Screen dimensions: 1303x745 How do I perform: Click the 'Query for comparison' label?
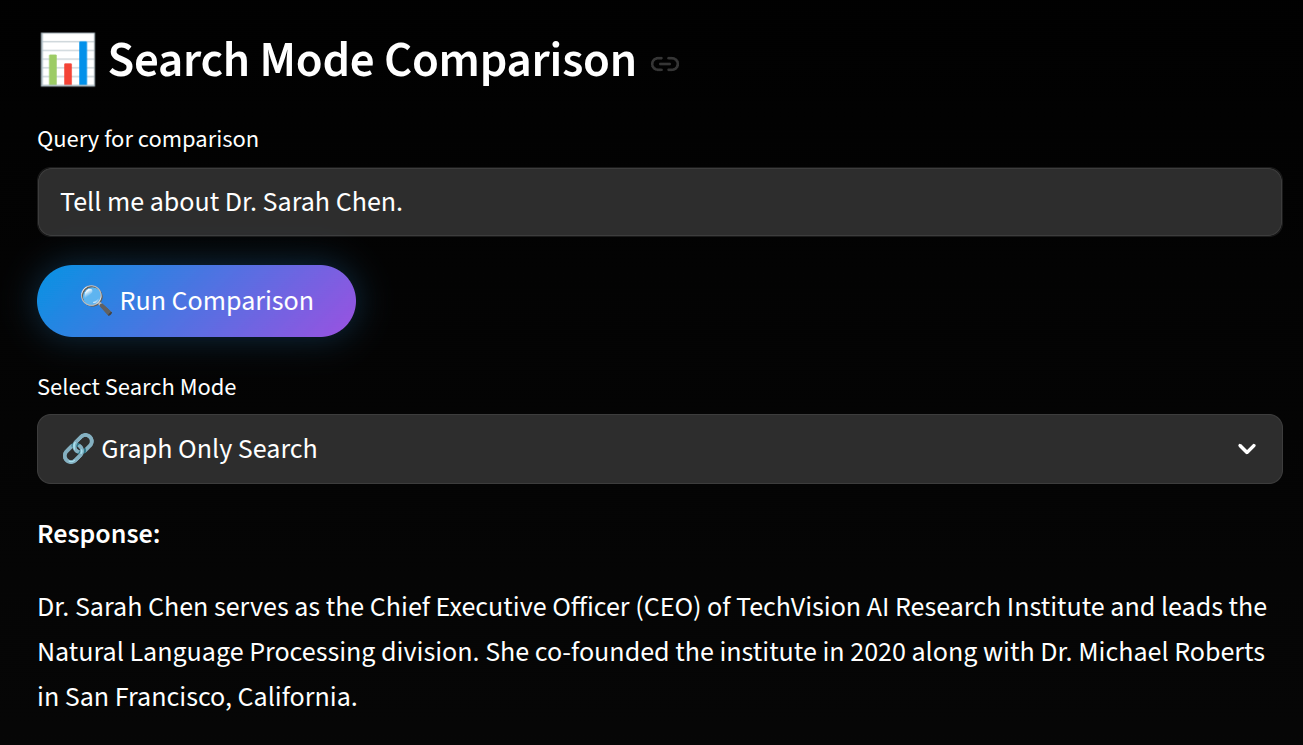coord(148,139)
